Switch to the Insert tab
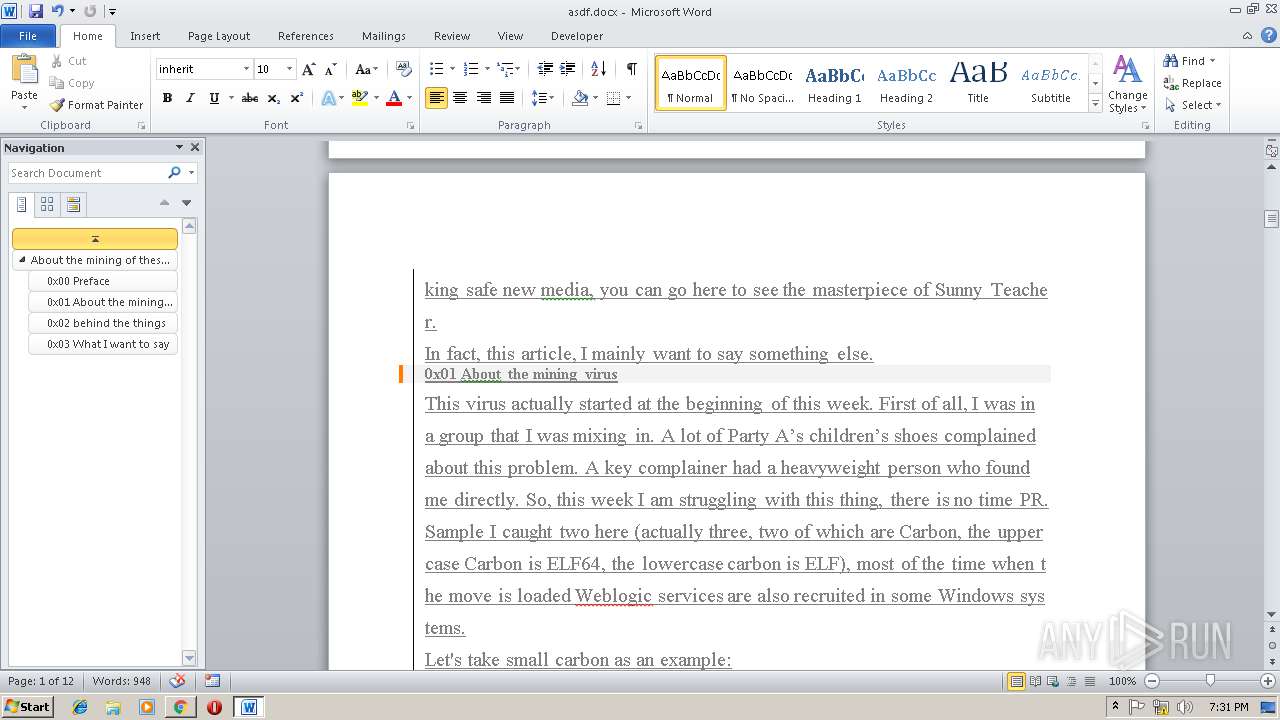Screen dimensions: 1280x720 click(145, 36)
